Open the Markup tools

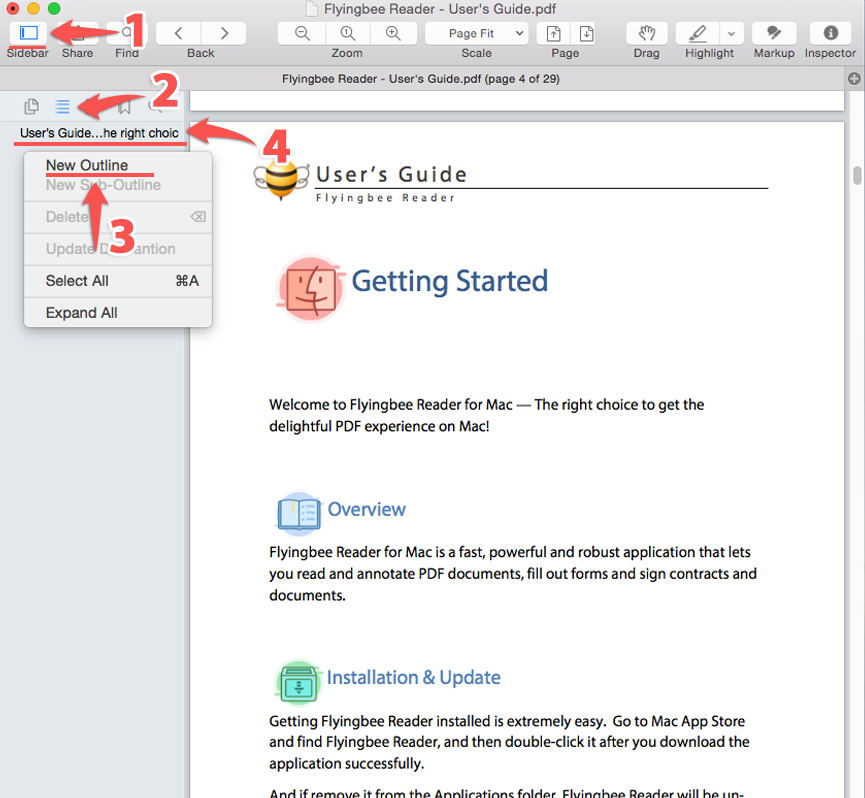point(774,33)
